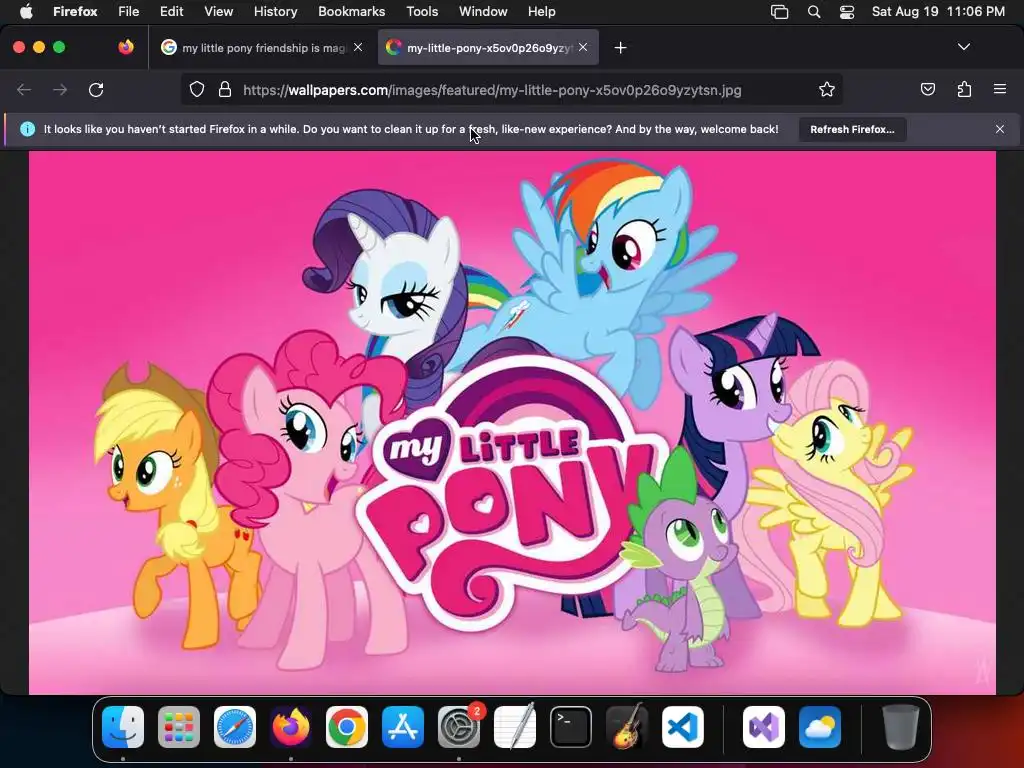Dismiss the Refresh Firefox notification bar
The image size is (1024, 768).
click(x=1000, y=129)
